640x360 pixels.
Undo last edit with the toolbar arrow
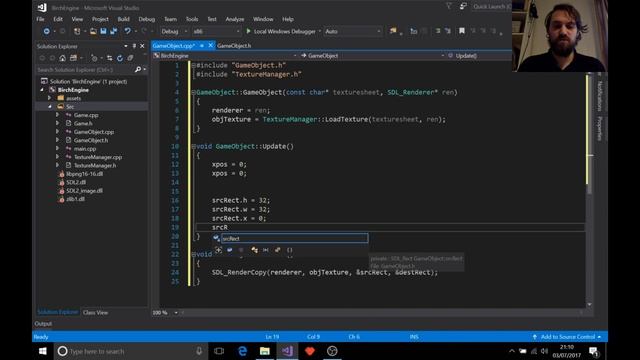[x=128, y=31]
